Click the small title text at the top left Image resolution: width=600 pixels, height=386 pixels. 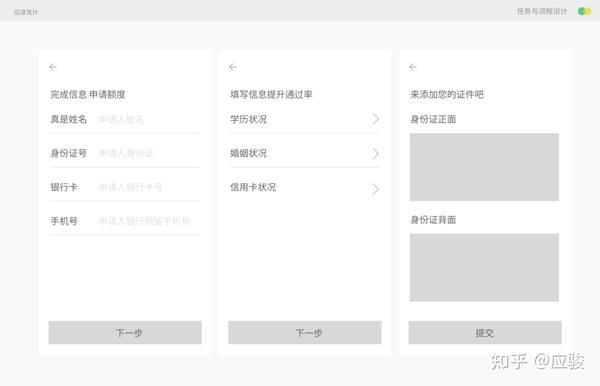[x=26, y=12]
